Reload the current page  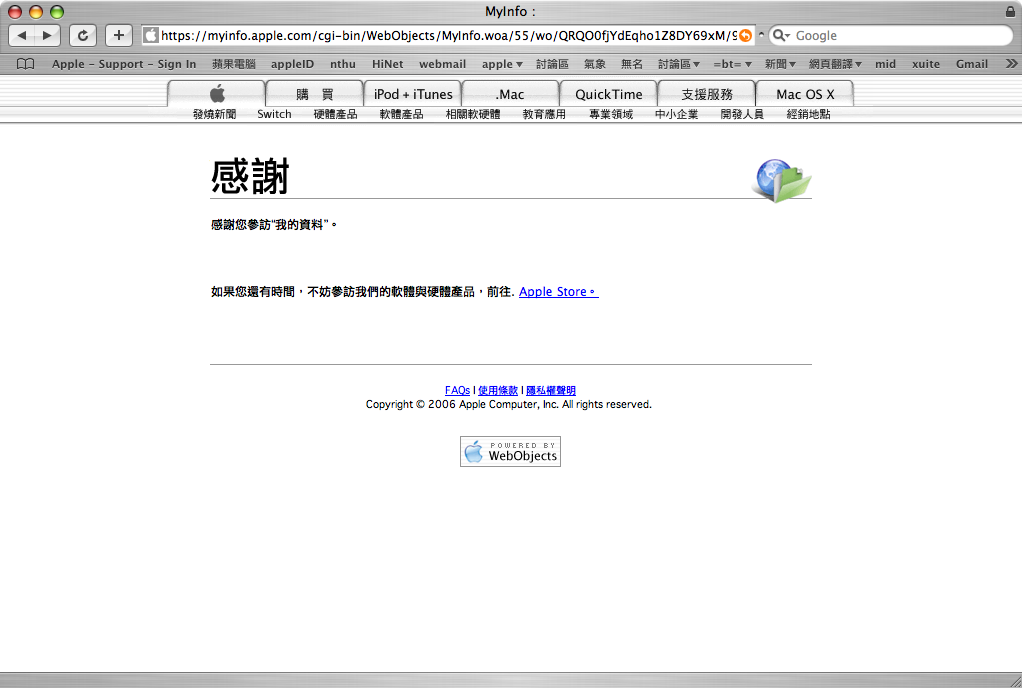(x=83, y=35)
